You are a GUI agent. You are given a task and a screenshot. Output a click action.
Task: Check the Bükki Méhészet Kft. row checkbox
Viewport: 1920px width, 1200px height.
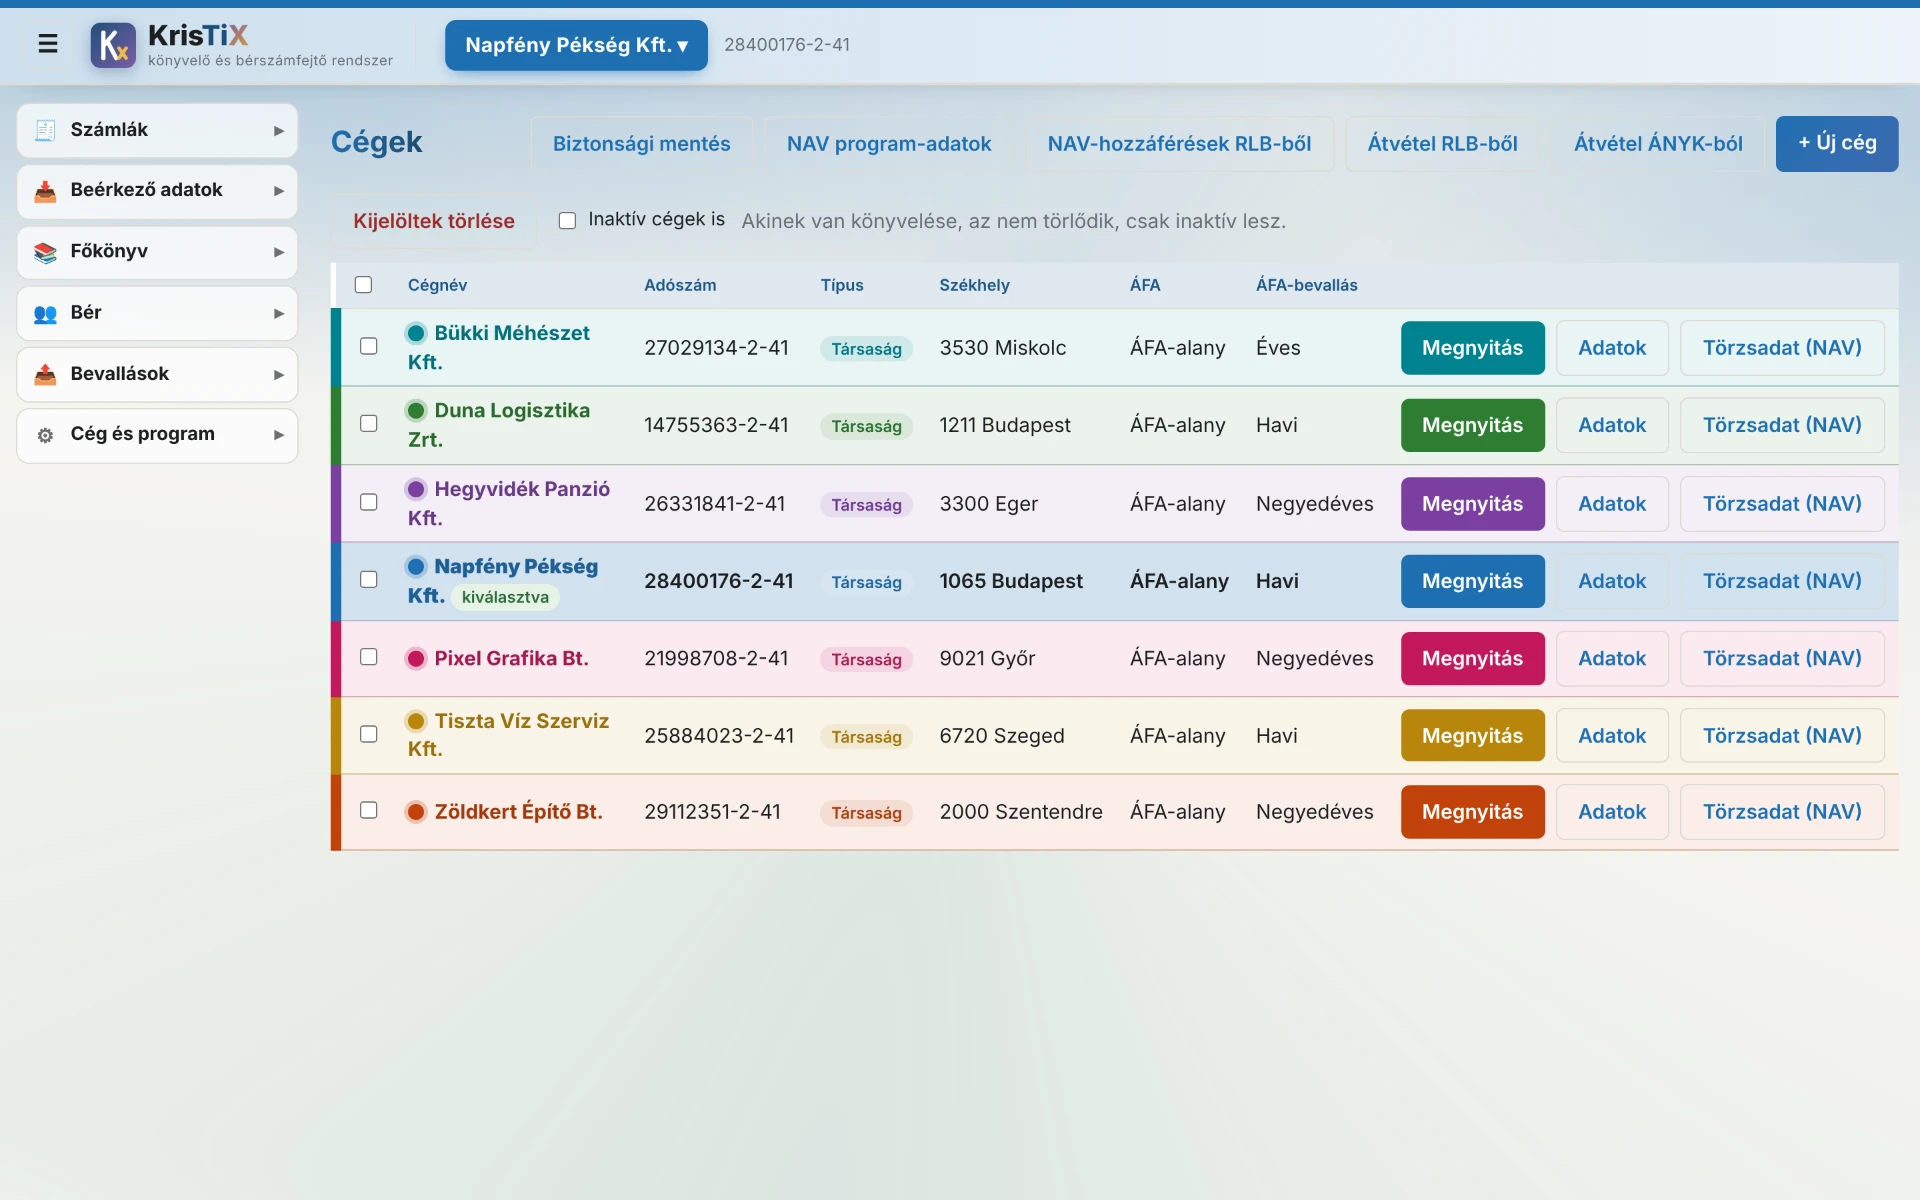(x=369, y=346)
